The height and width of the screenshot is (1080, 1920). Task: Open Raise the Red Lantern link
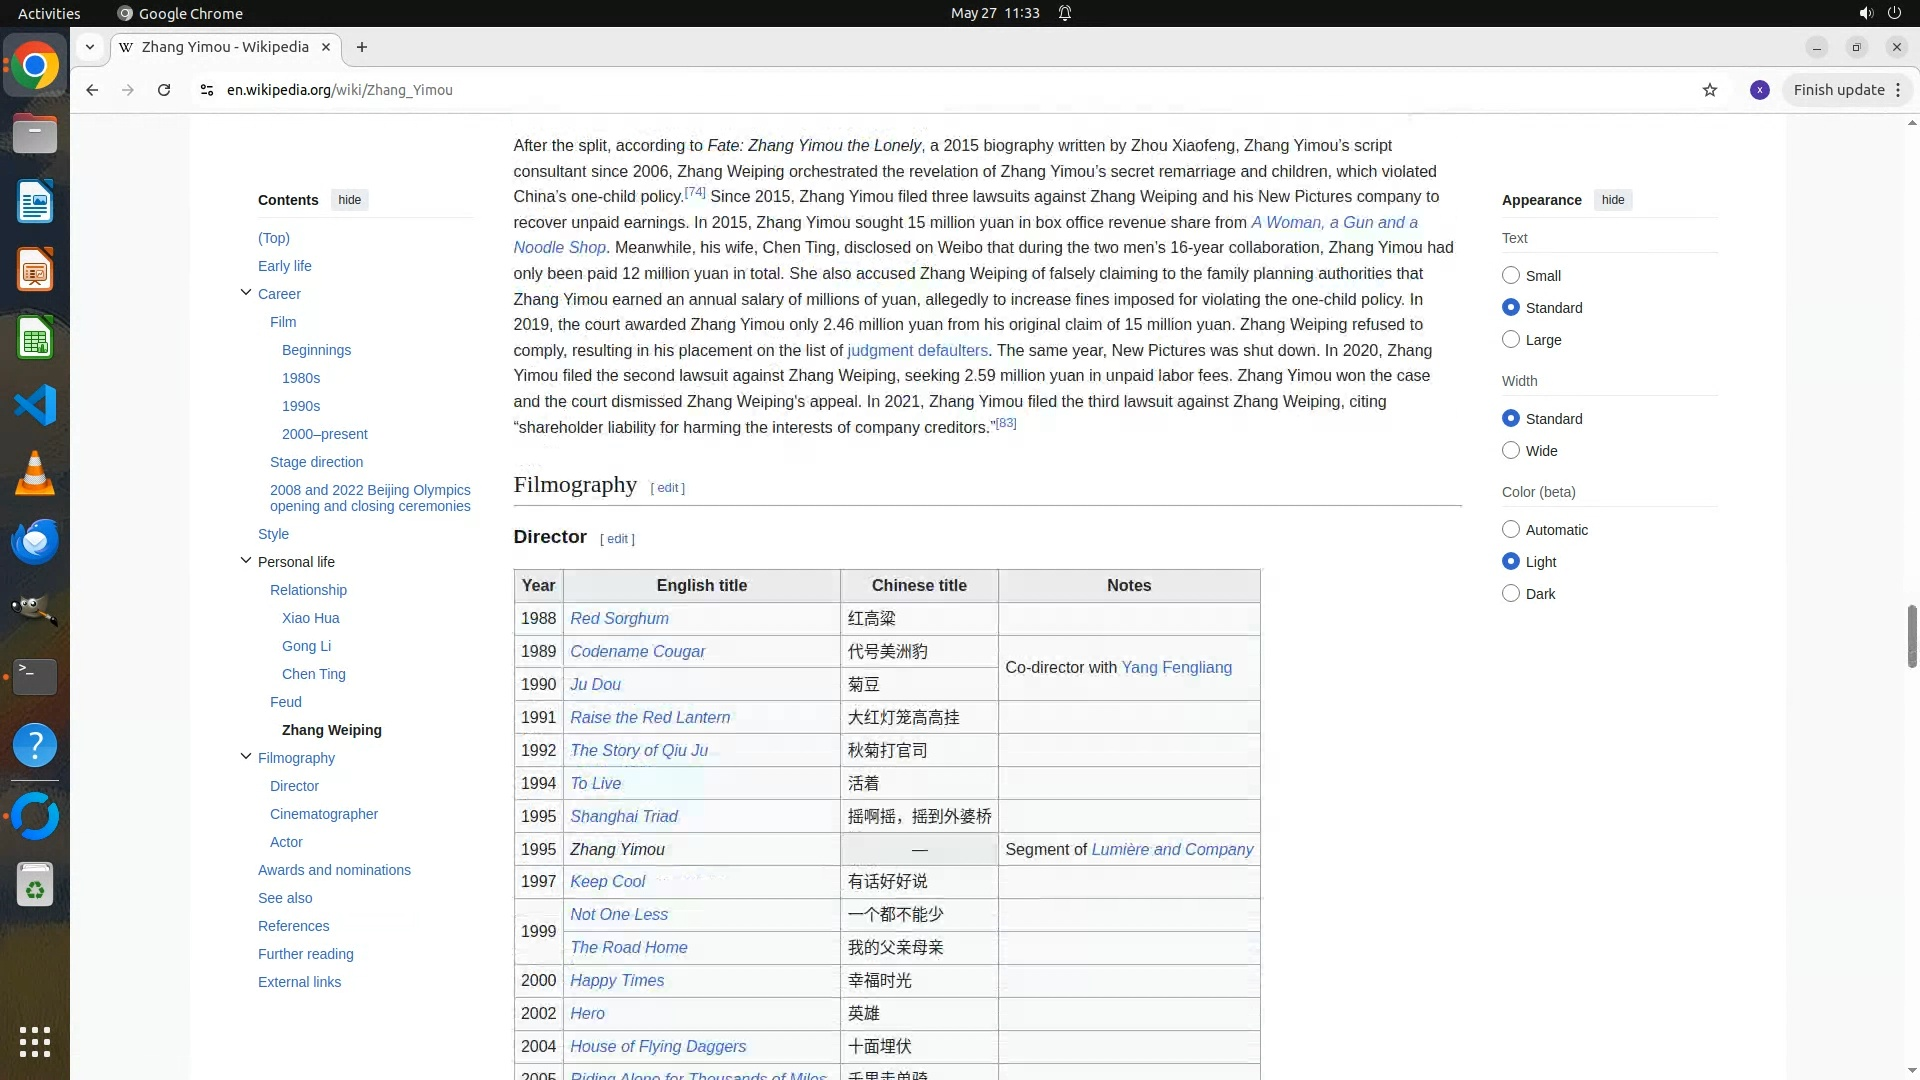tap(650, 717)
